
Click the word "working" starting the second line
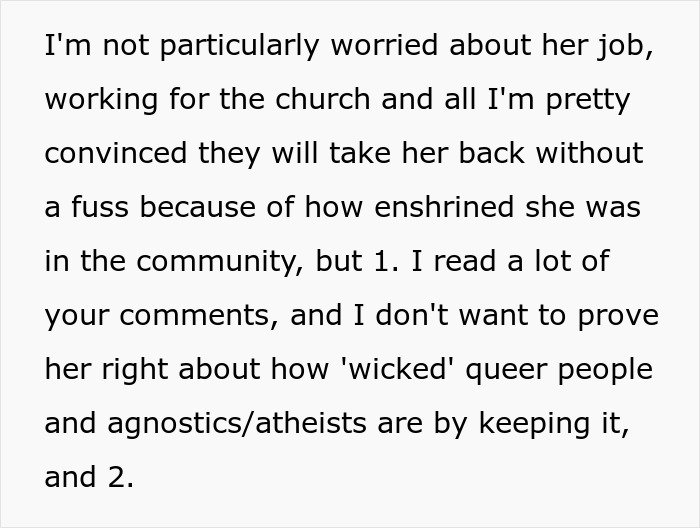click(101, 100)
